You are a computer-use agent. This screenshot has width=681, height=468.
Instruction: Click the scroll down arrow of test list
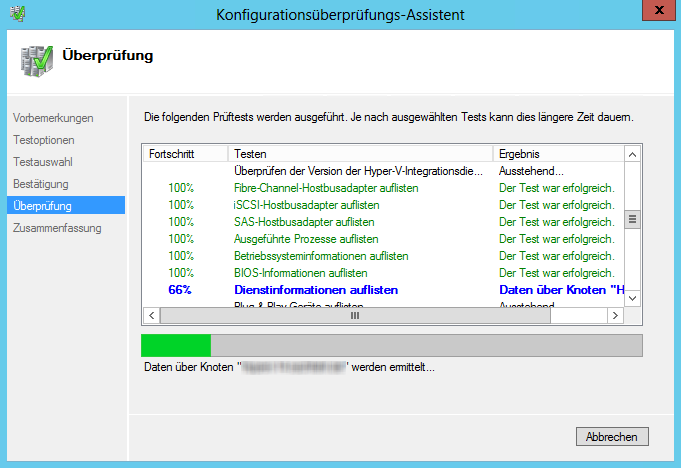pos(632,298)
